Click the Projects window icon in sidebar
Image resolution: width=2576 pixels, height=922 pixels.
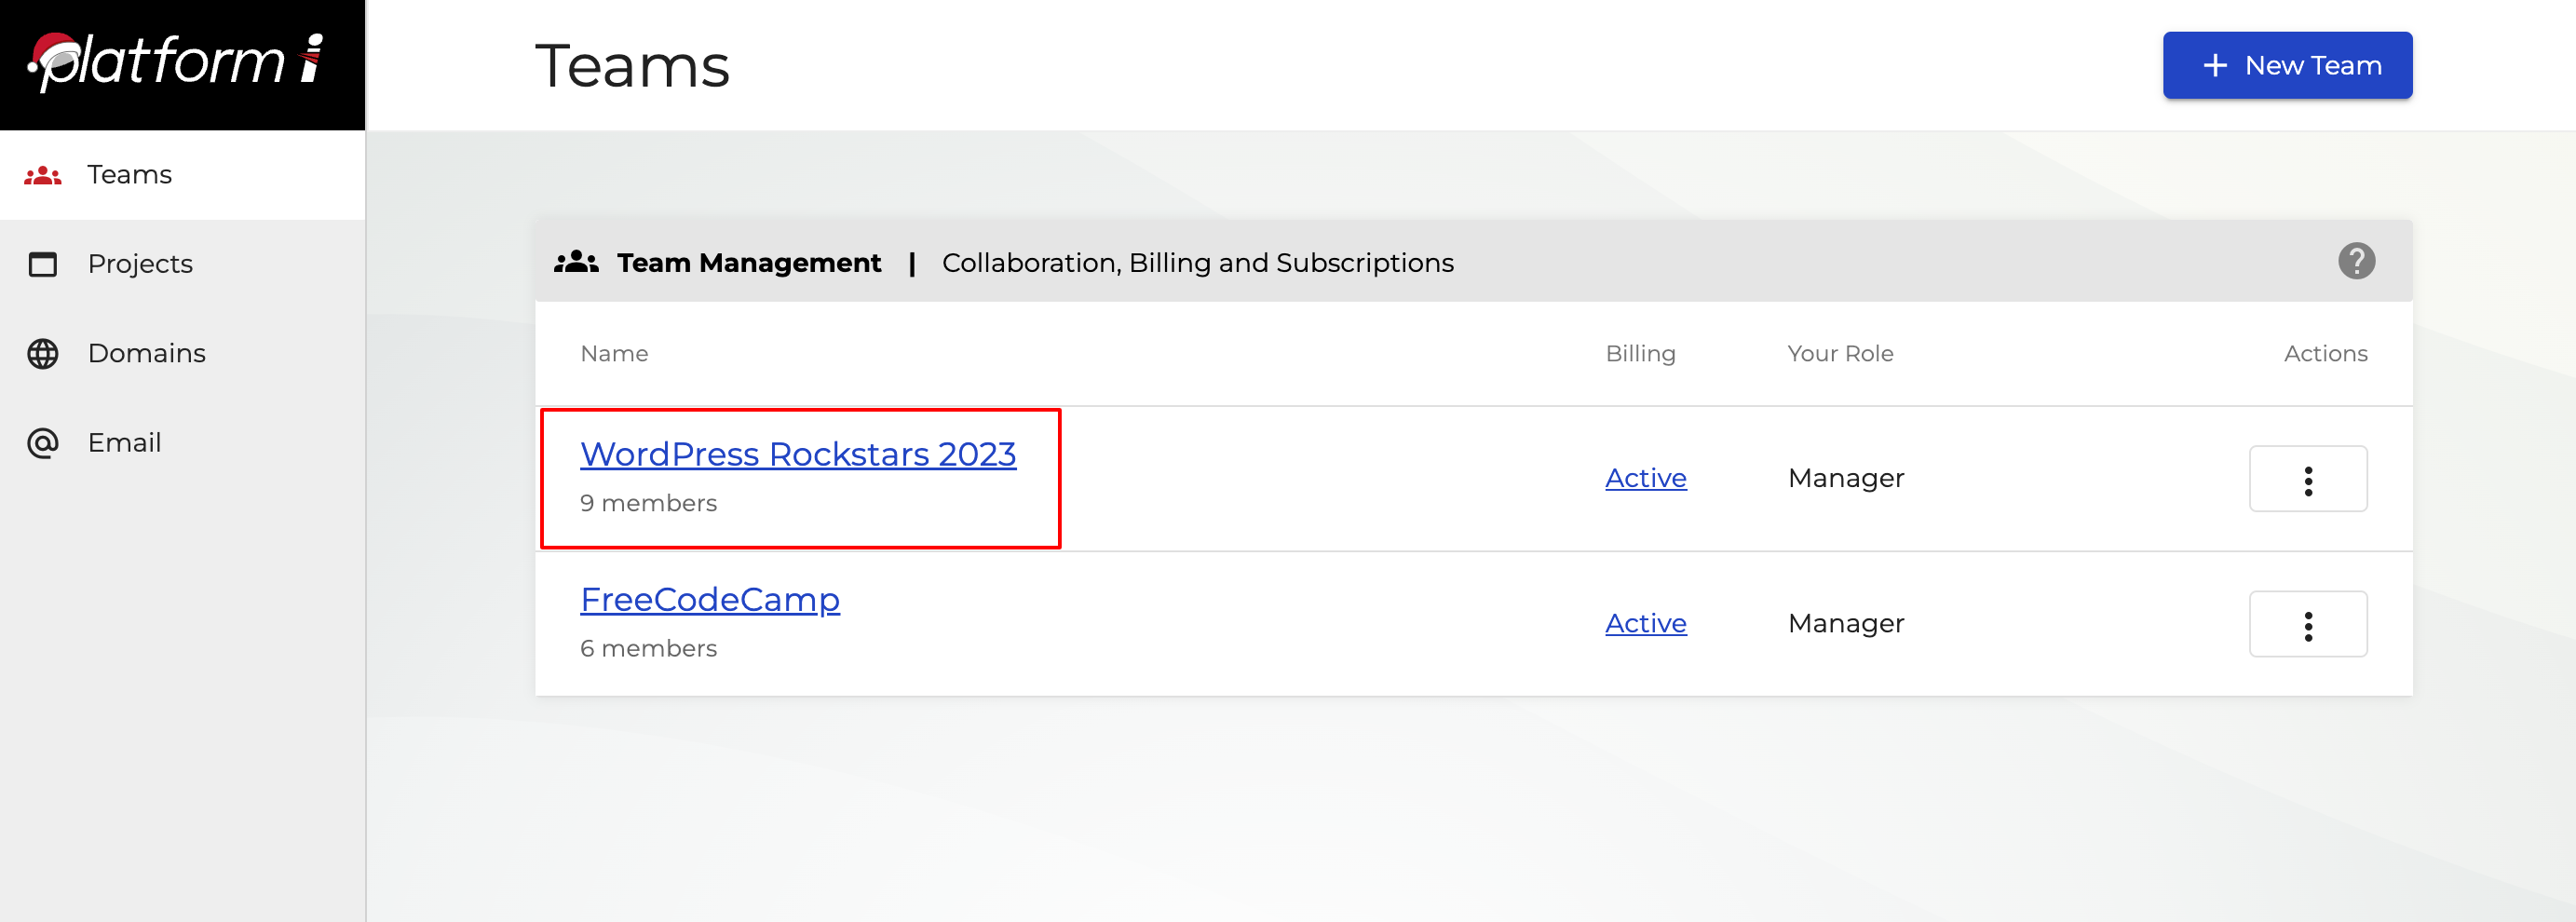click(43, 265)
